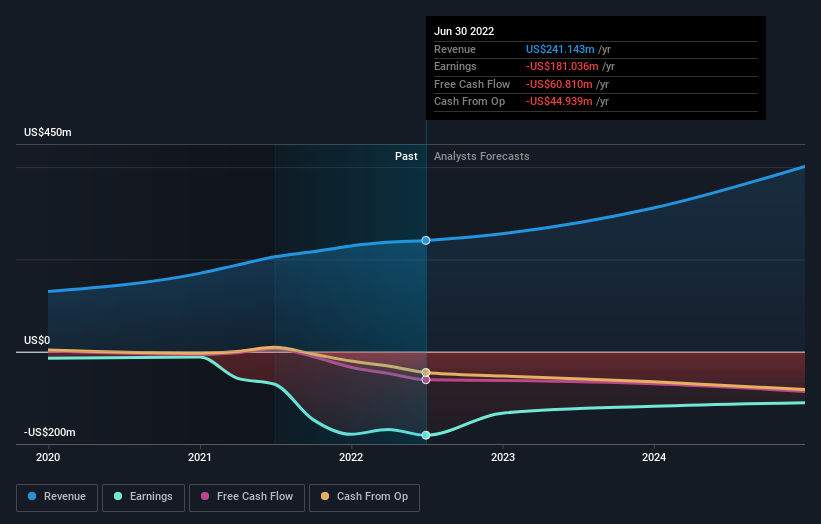Viewport: 821px width, 524px height.
Task: Click the Jun 30 2022 tooltip date
Action: [464, 31]
